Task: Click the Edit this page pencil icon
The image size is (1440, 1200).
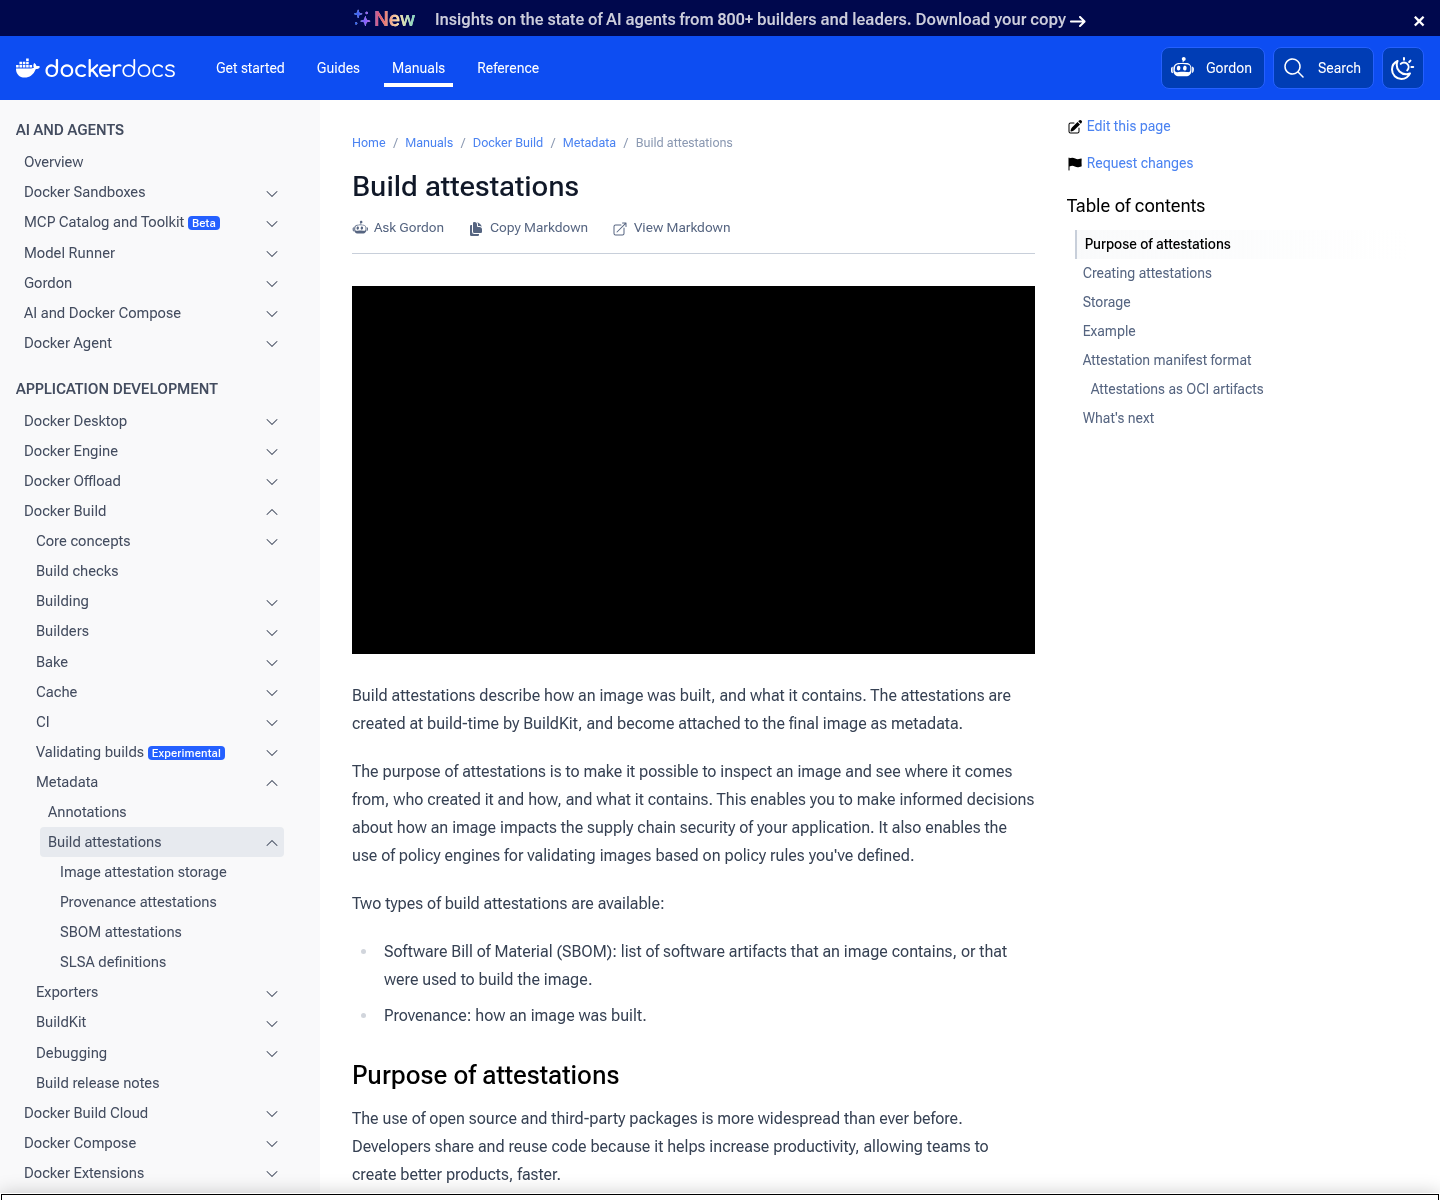Action: 1074,127
